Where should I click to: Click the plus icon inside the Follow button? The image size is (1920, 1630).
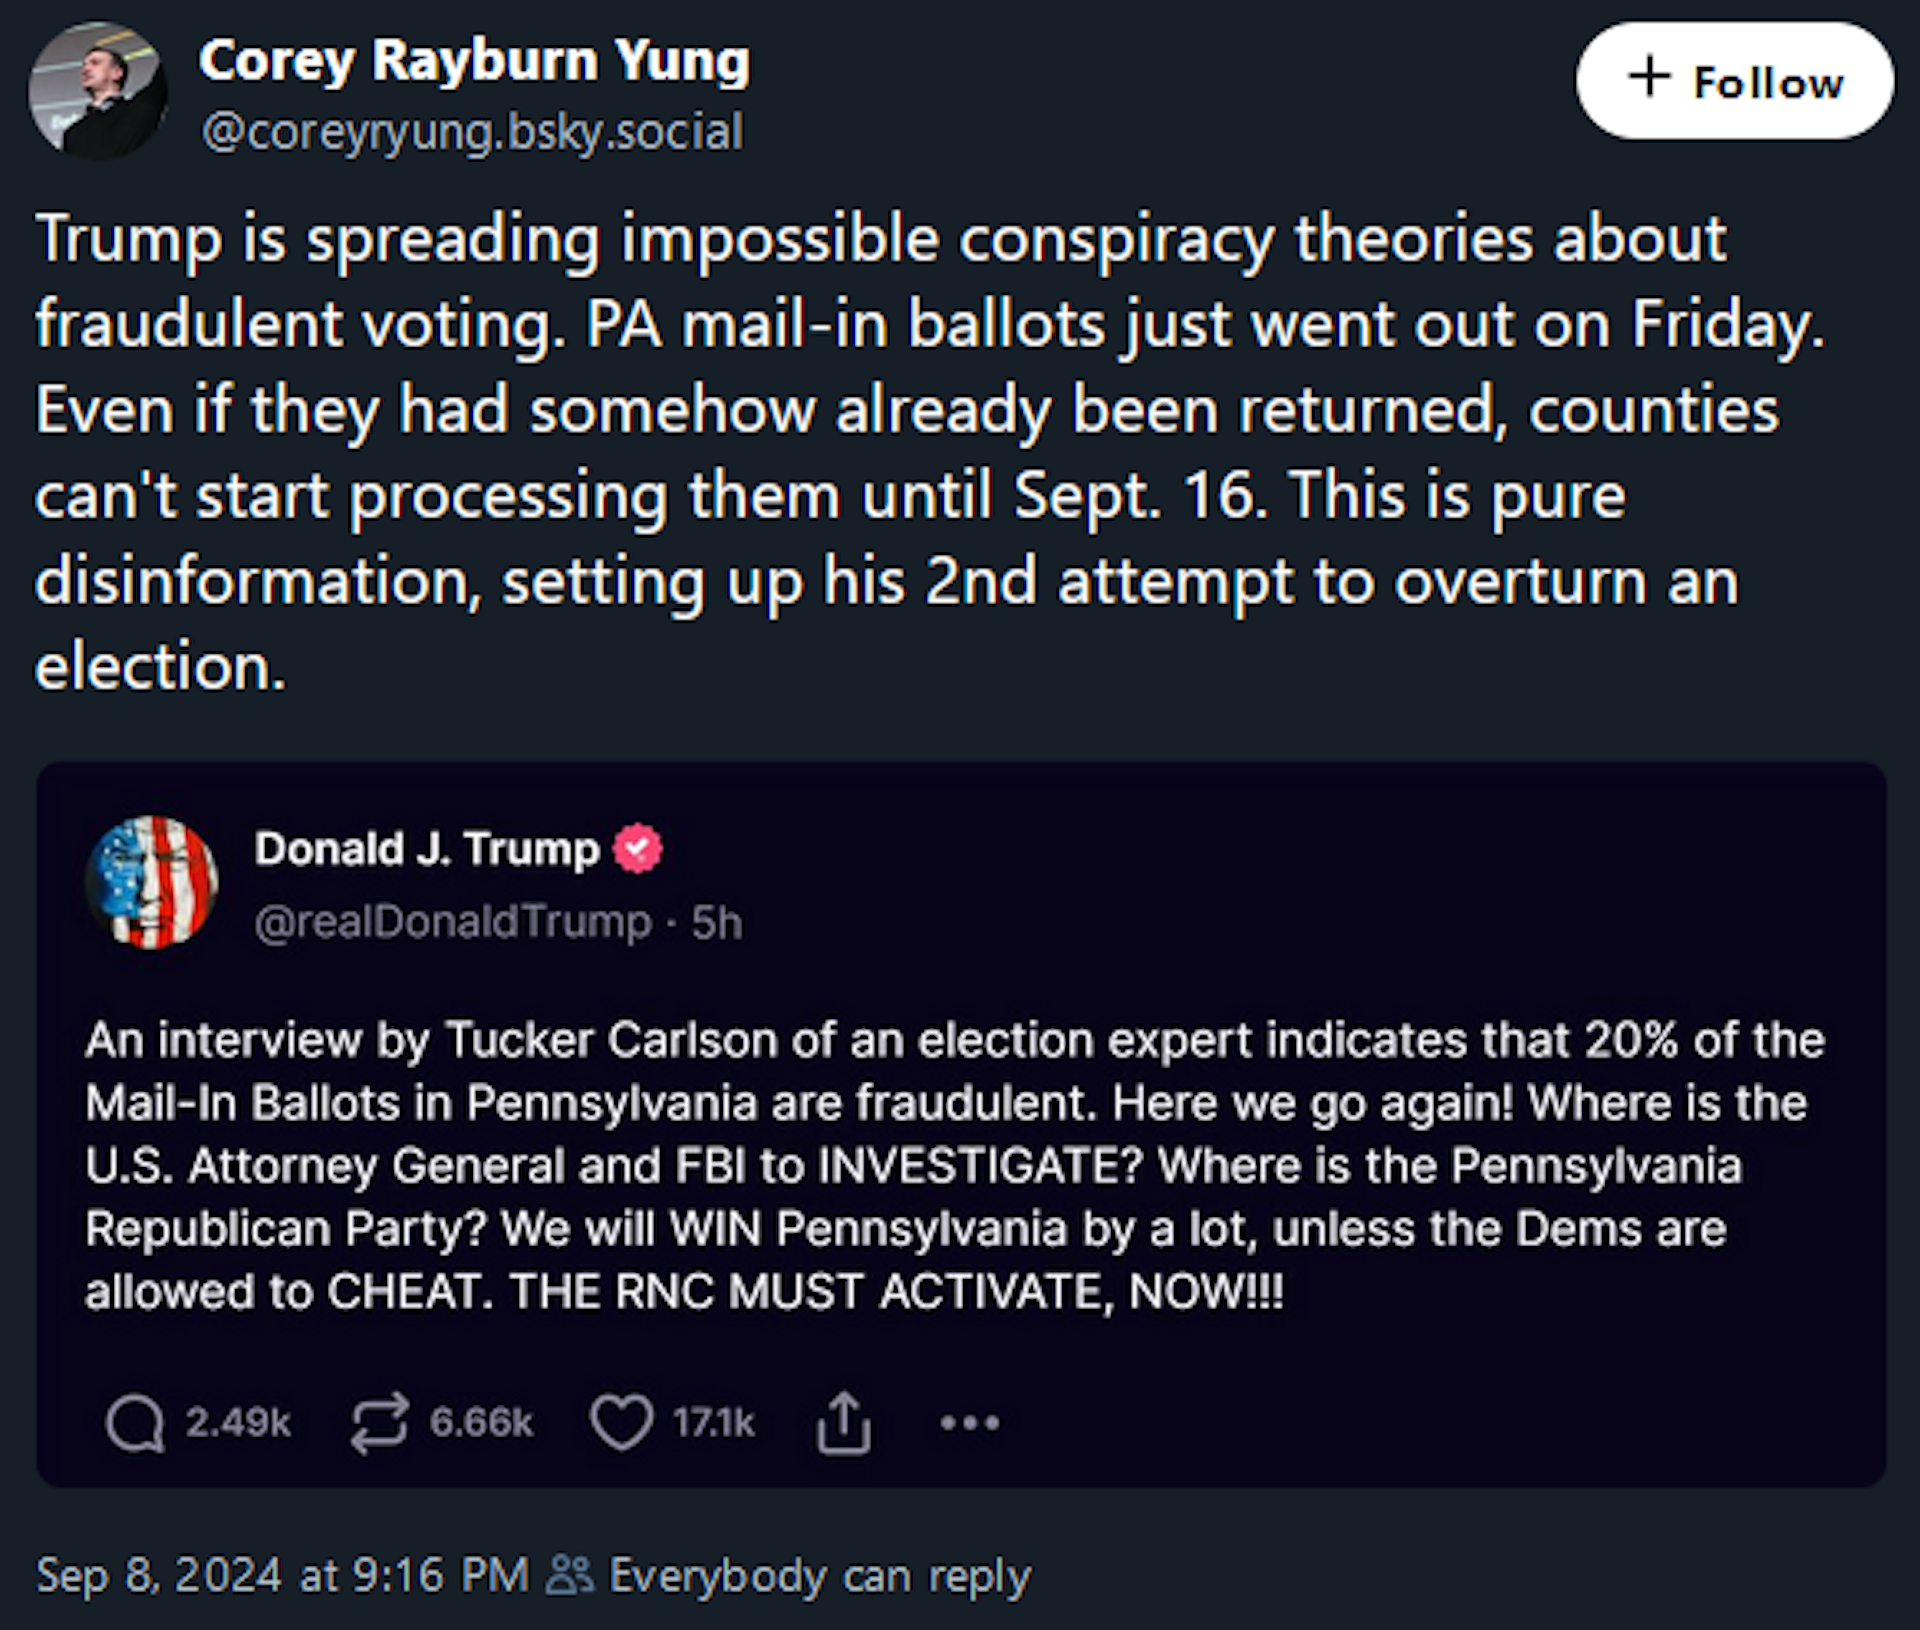(1652, 82)
